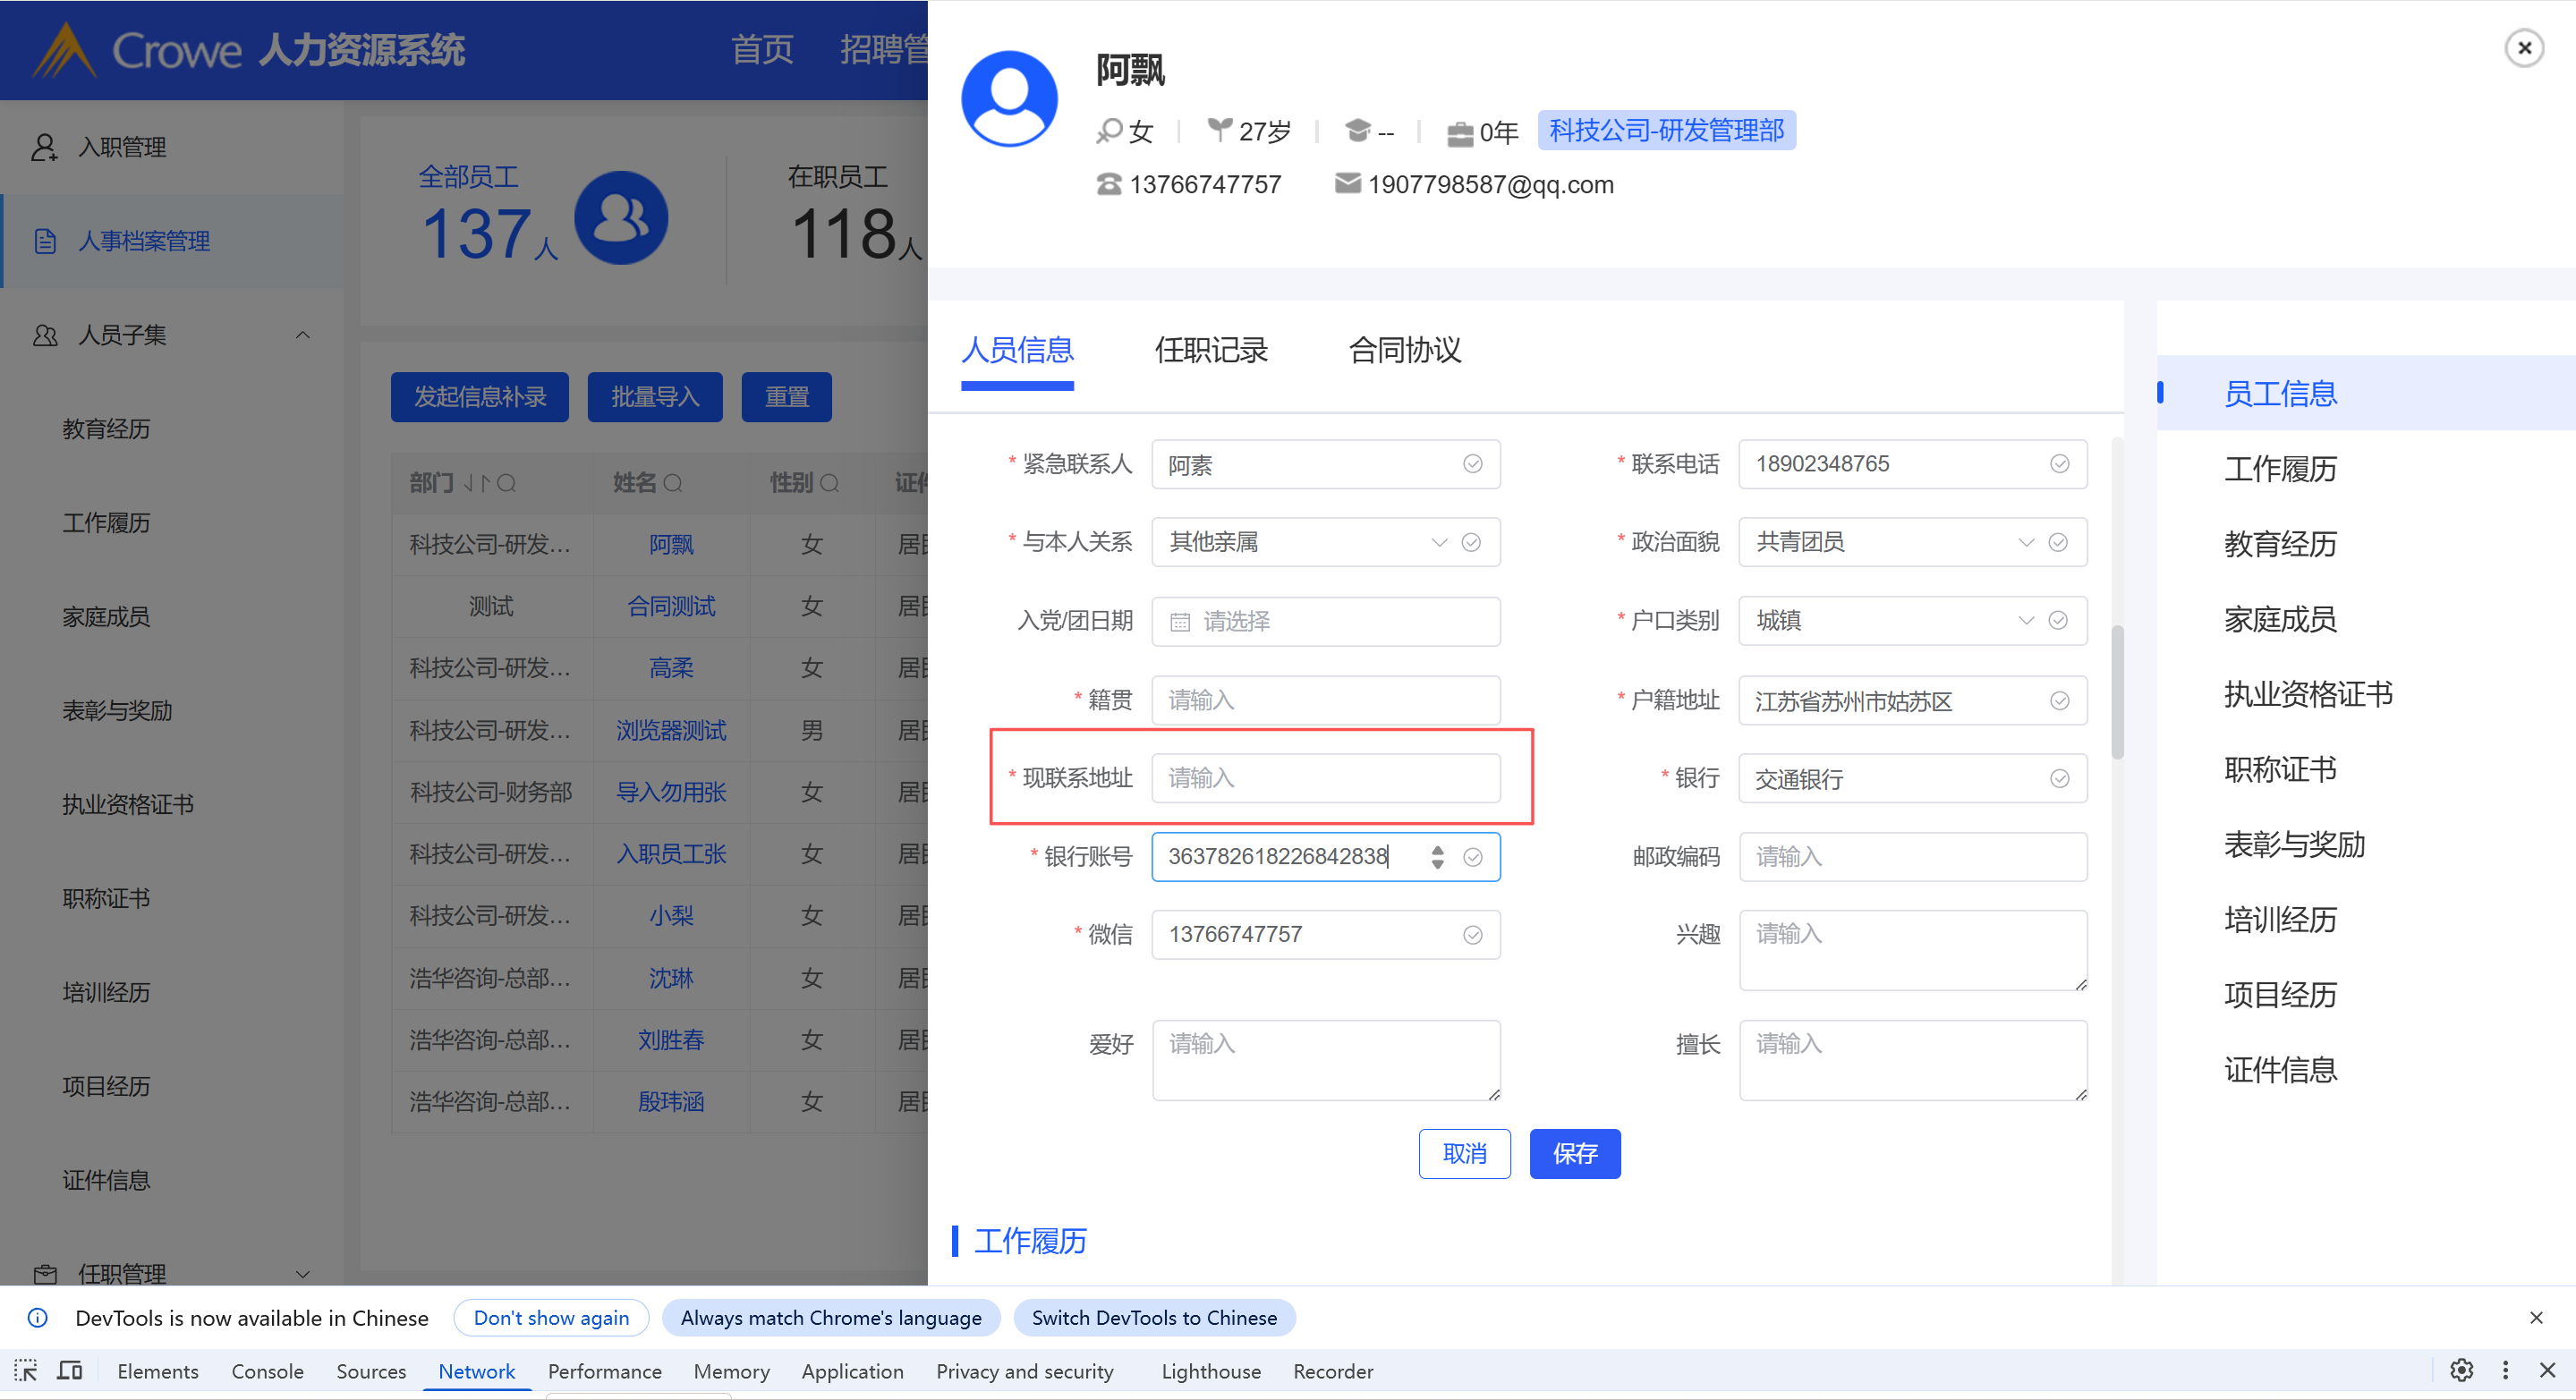The height and width of the screenshot is (1400, 2576).
Task: Click the DevTools settings gear icon
Action: click(2461, 1370)
